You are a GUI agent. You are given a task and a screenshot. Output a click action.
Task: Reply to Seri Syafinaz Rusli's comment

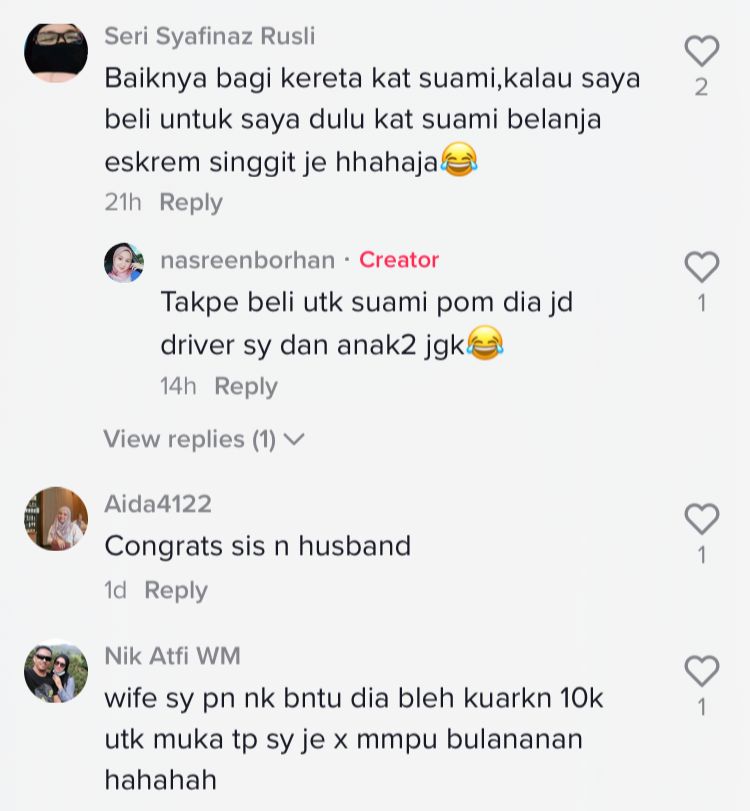[191, 202]
